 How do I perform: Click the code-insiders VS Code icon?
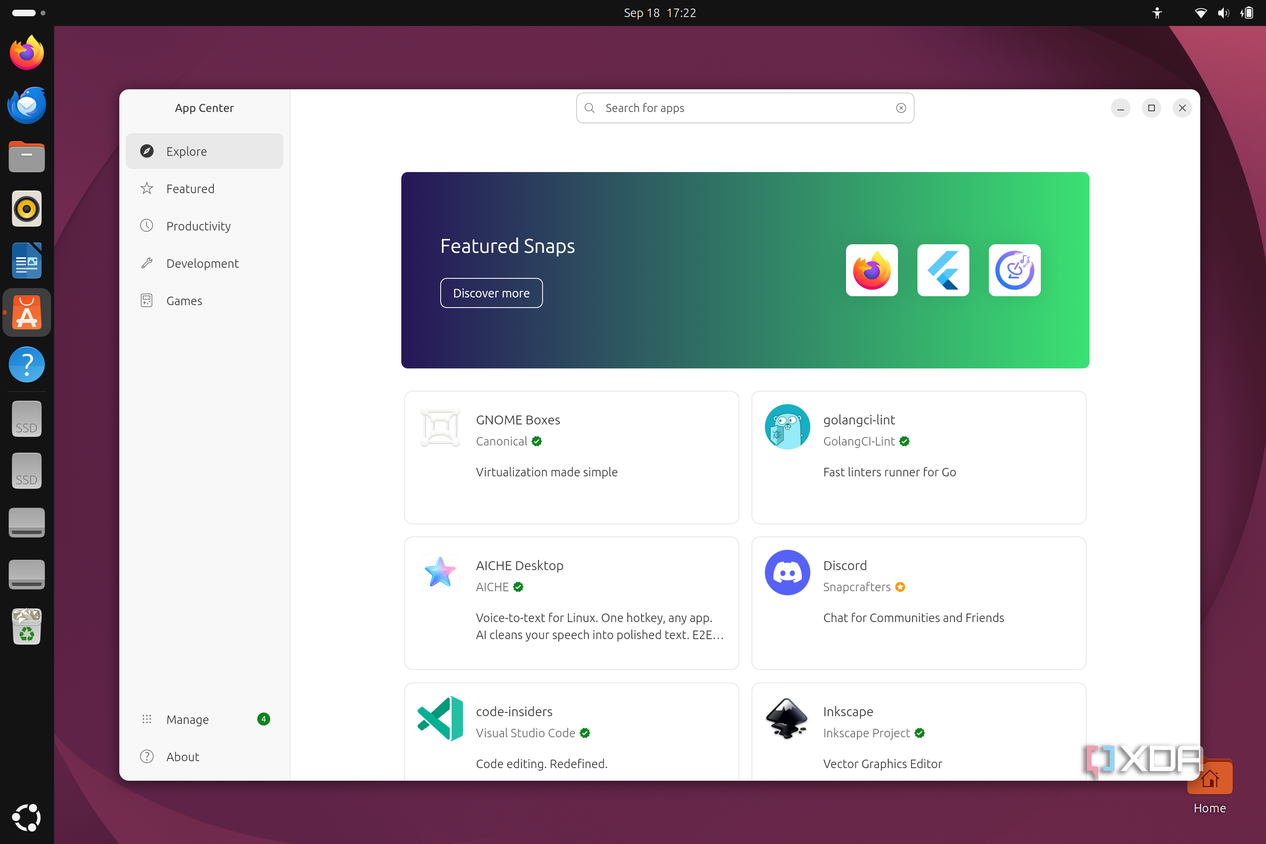point(440,719)
